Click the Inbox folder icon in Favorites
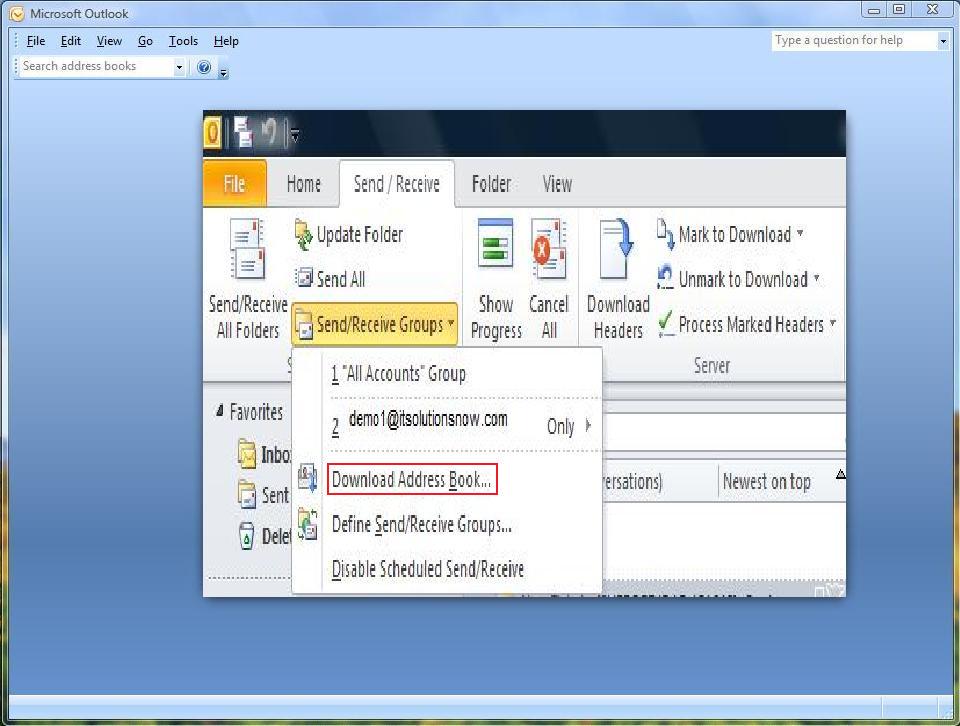Screen dimensions: 960x726 point(247,454)
